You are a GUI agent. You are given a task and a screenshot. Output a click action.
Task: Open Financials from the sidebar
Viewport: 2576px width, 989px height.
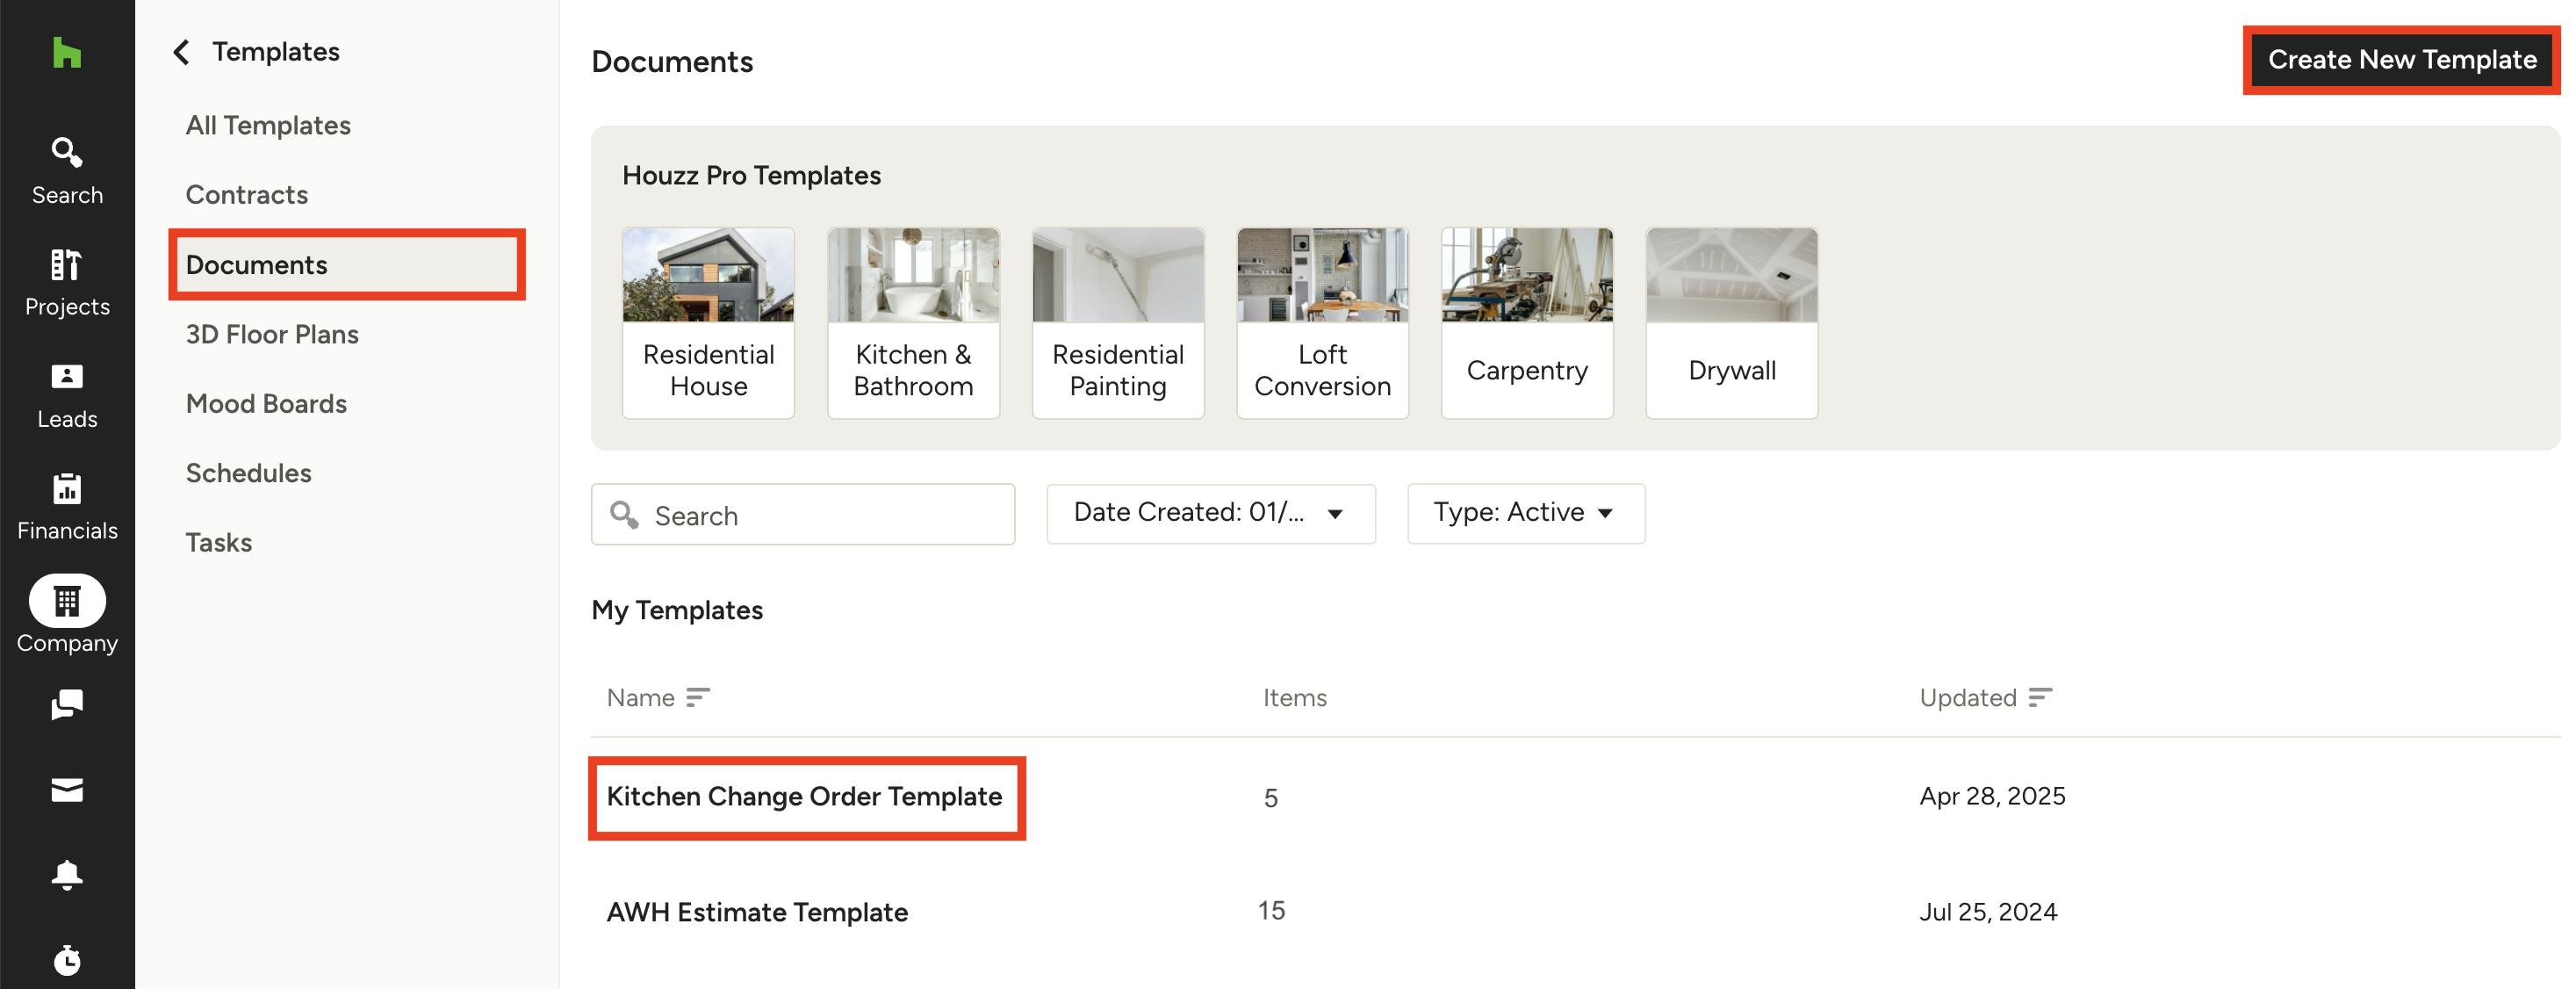67,508
